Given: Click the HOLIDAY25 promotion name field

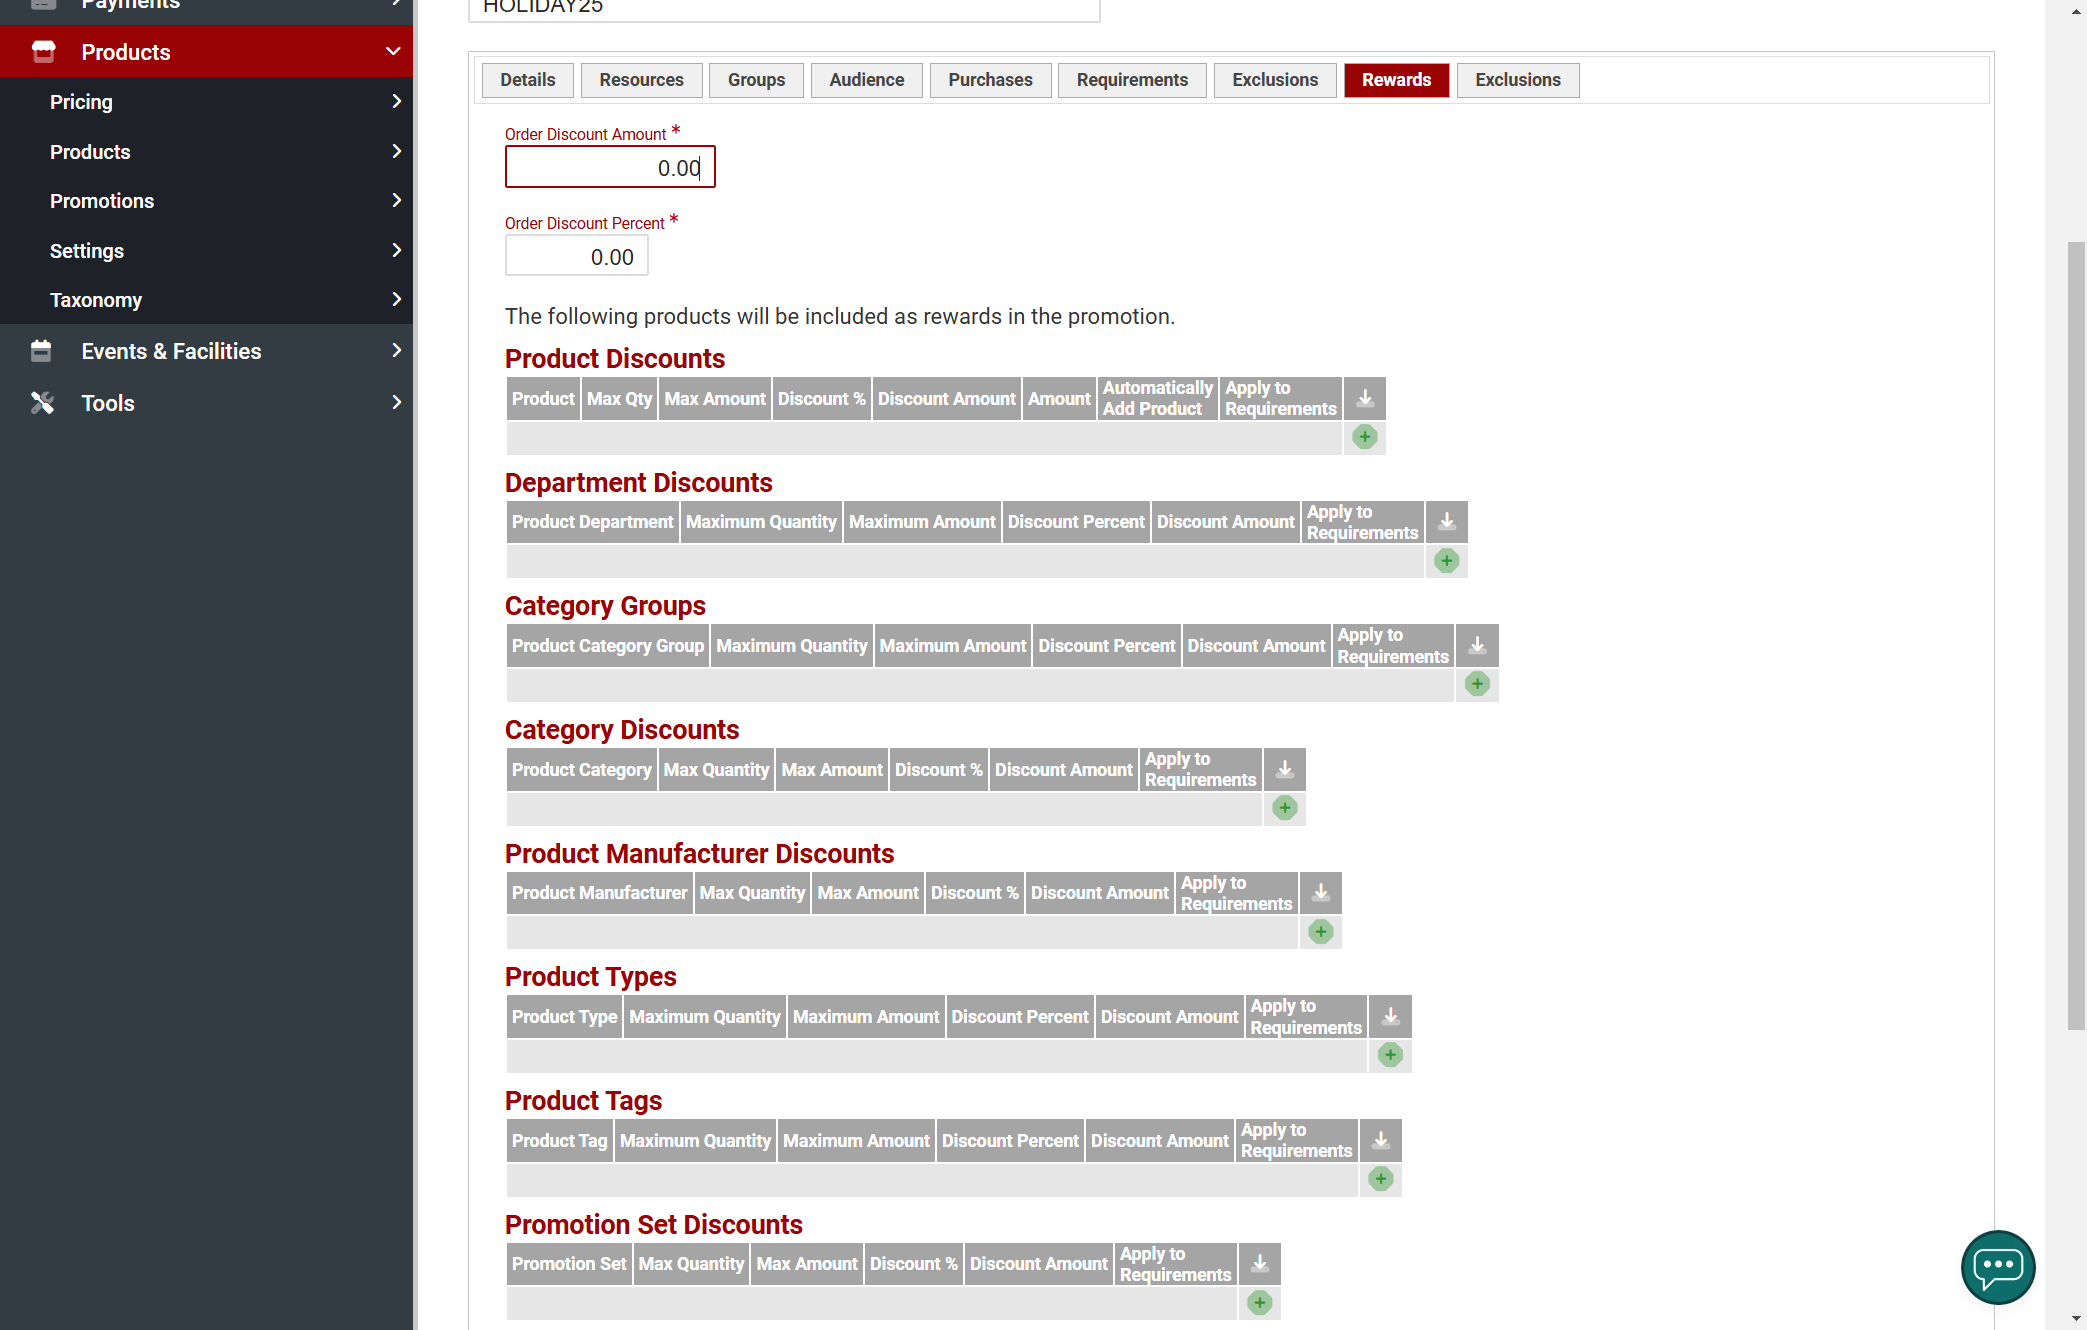Looking at the screenshot, I should pyautogui.click(x=784, y=8).
